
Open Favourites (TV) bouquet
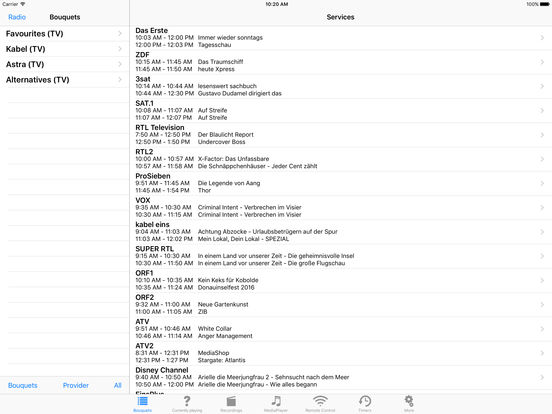pyautogui.click(x=65, y=34)
